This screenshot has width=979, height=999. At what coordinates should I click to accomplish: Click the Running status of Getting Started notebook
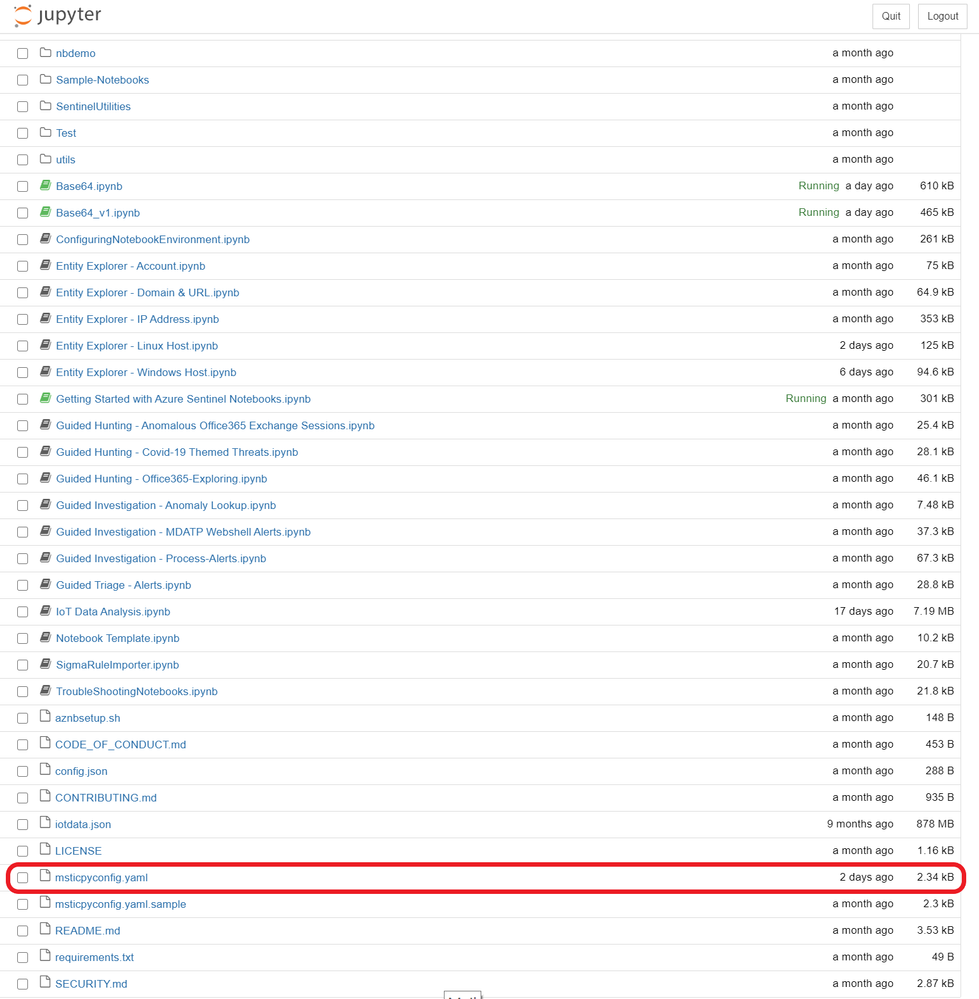pyautogui.click(x=806, y=398)
